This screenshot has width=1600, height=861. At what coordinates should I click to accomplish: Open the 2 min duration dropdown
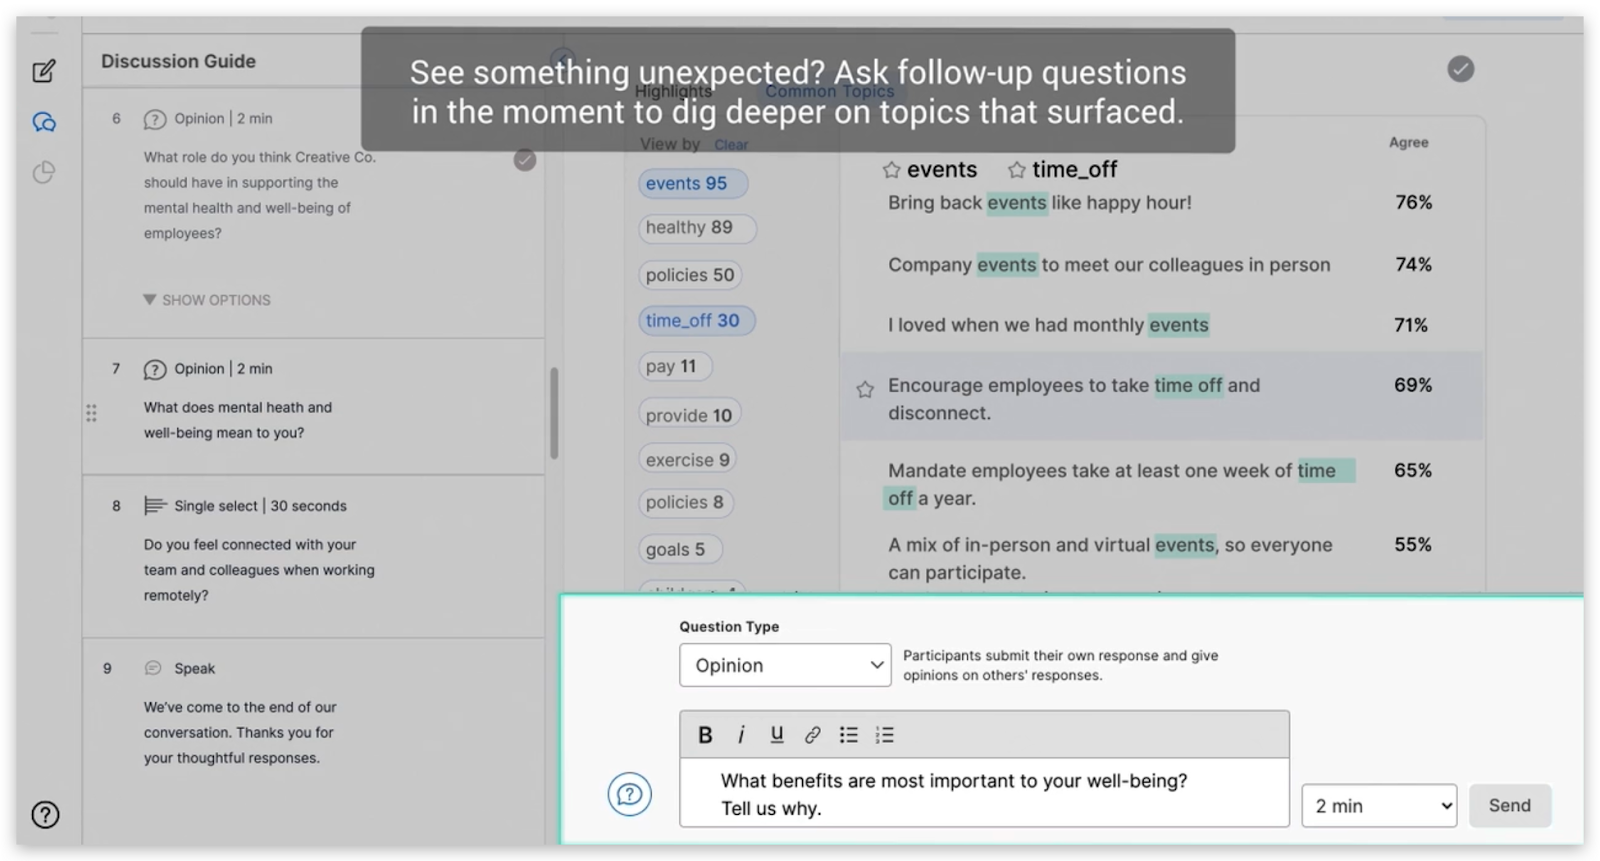[1379, 806]
